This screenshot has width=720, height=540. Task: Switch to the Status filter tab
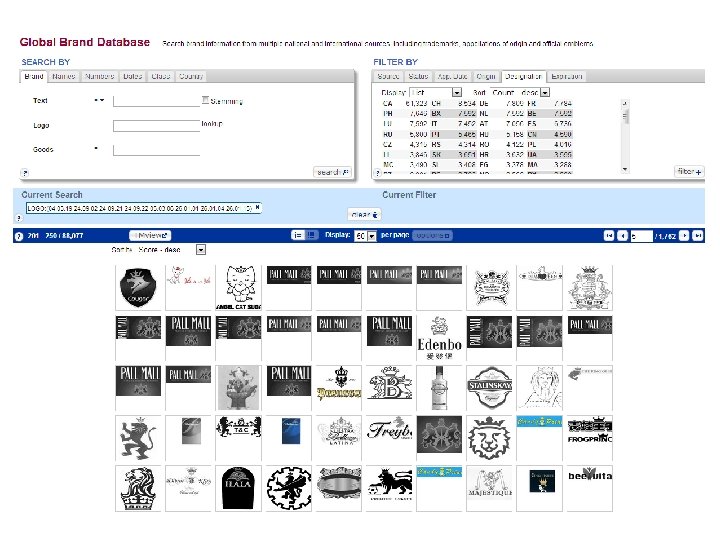(x=418, y=76)
